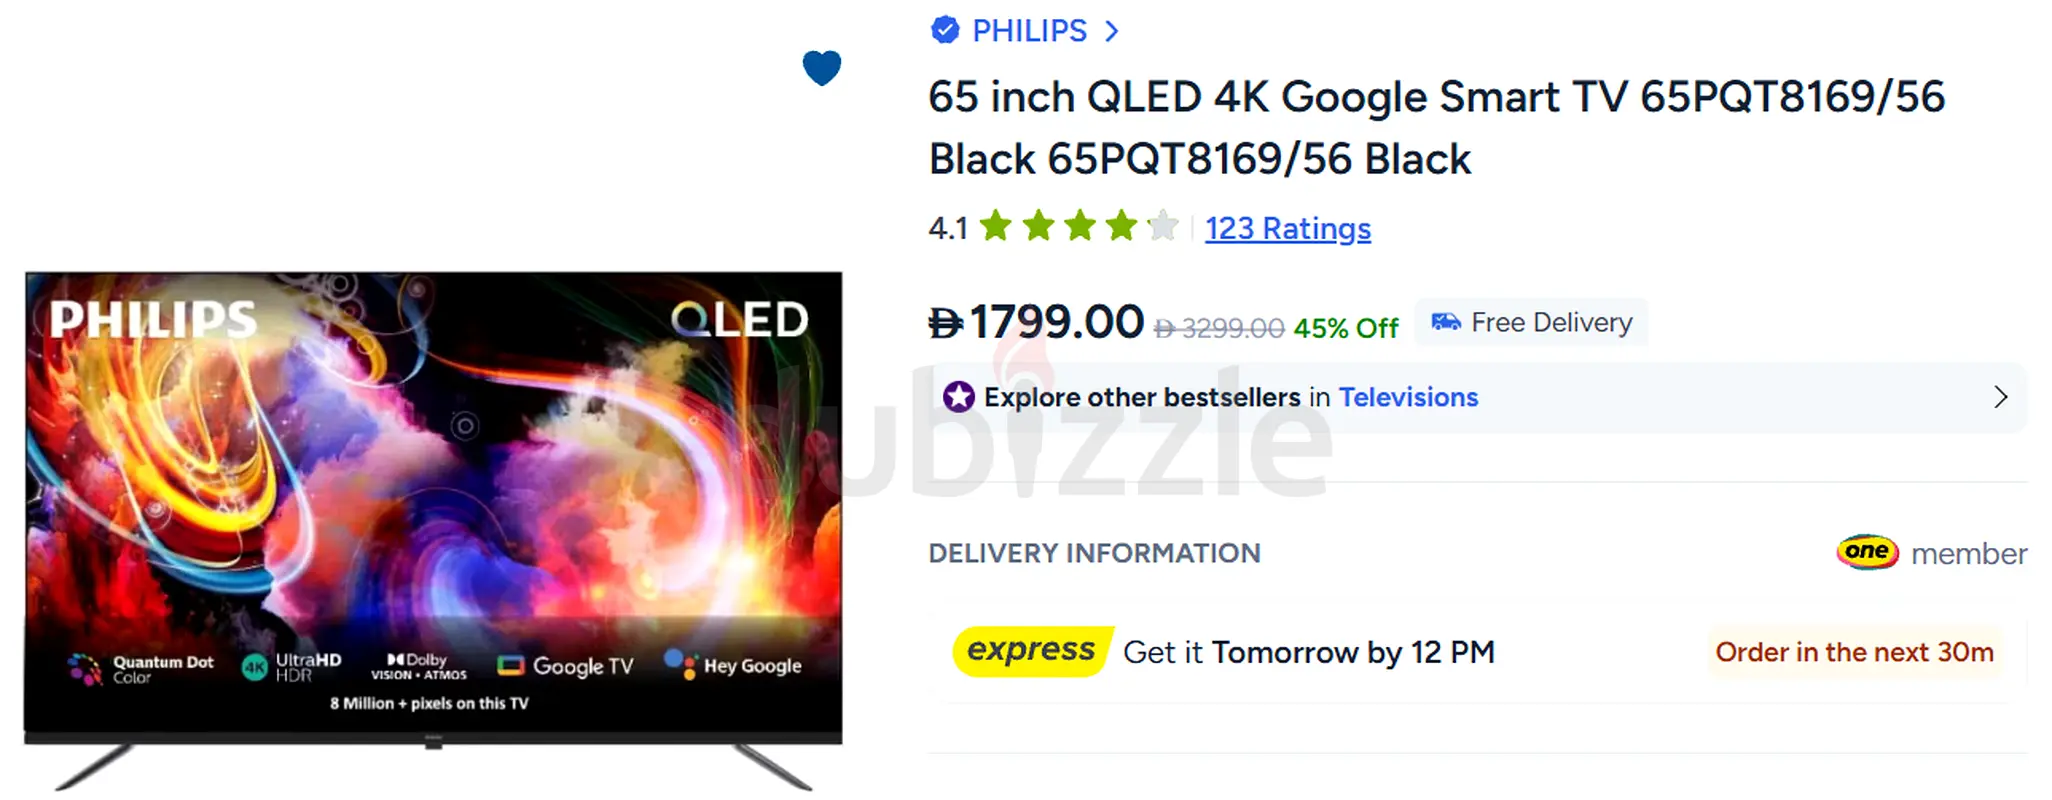Screen dimensions: 2052x800
Task: Expand the chevron next to PHILIPS
Action: [x=1112, y=31]
